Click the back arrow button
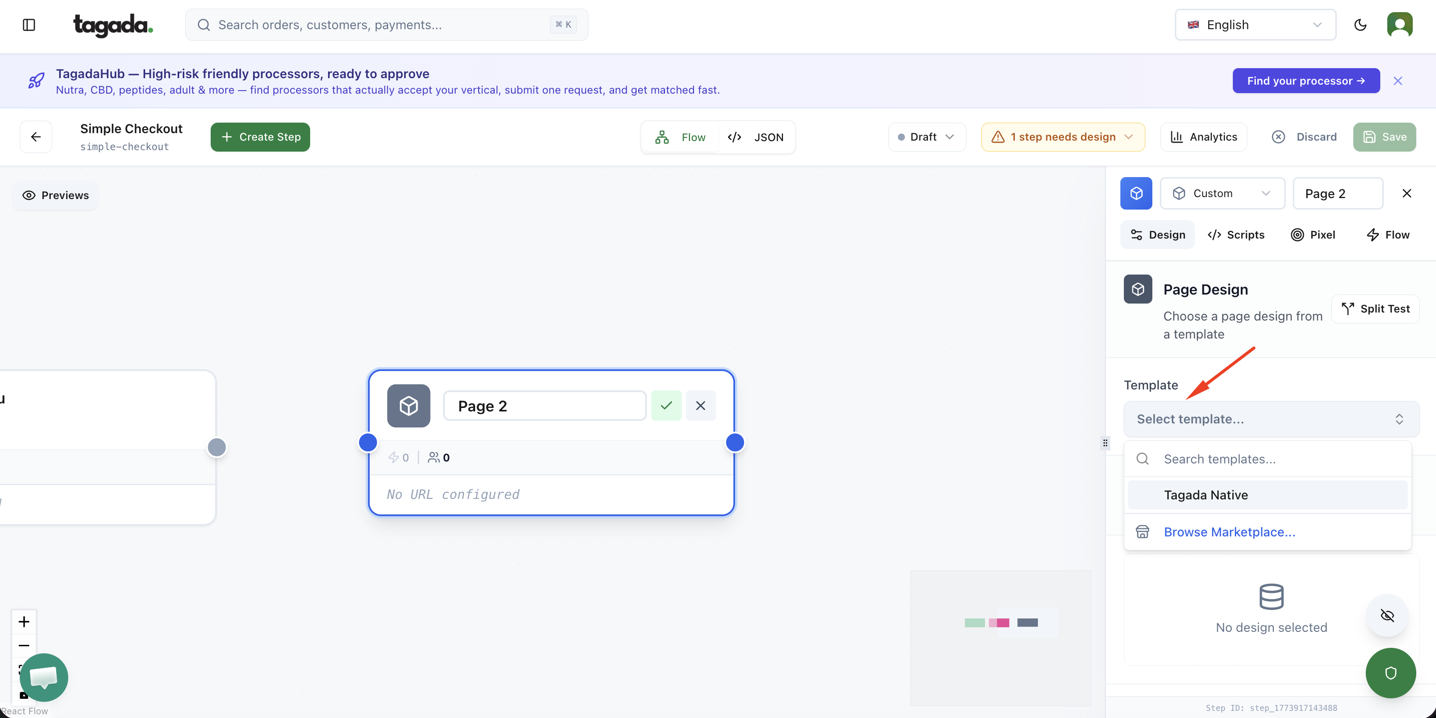 click(36, 137)
